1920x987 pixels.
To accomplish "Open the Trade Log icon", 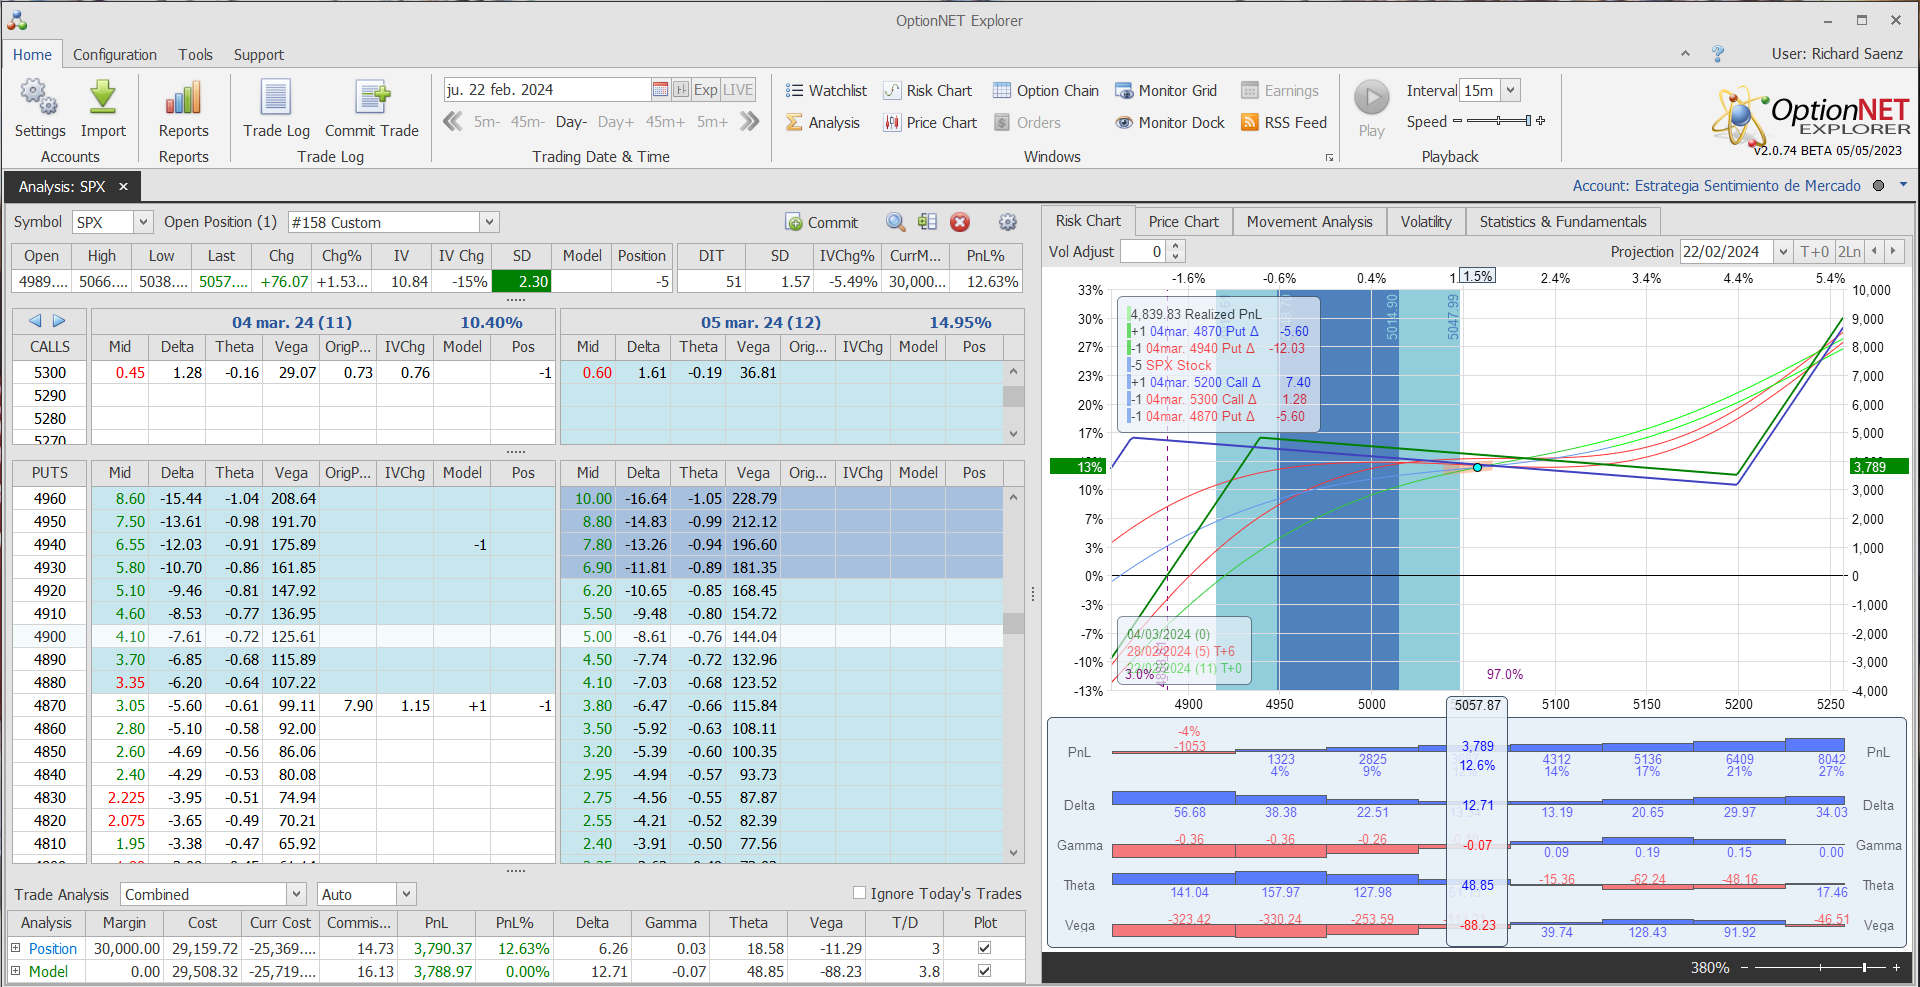I will (x=276, y=98).
